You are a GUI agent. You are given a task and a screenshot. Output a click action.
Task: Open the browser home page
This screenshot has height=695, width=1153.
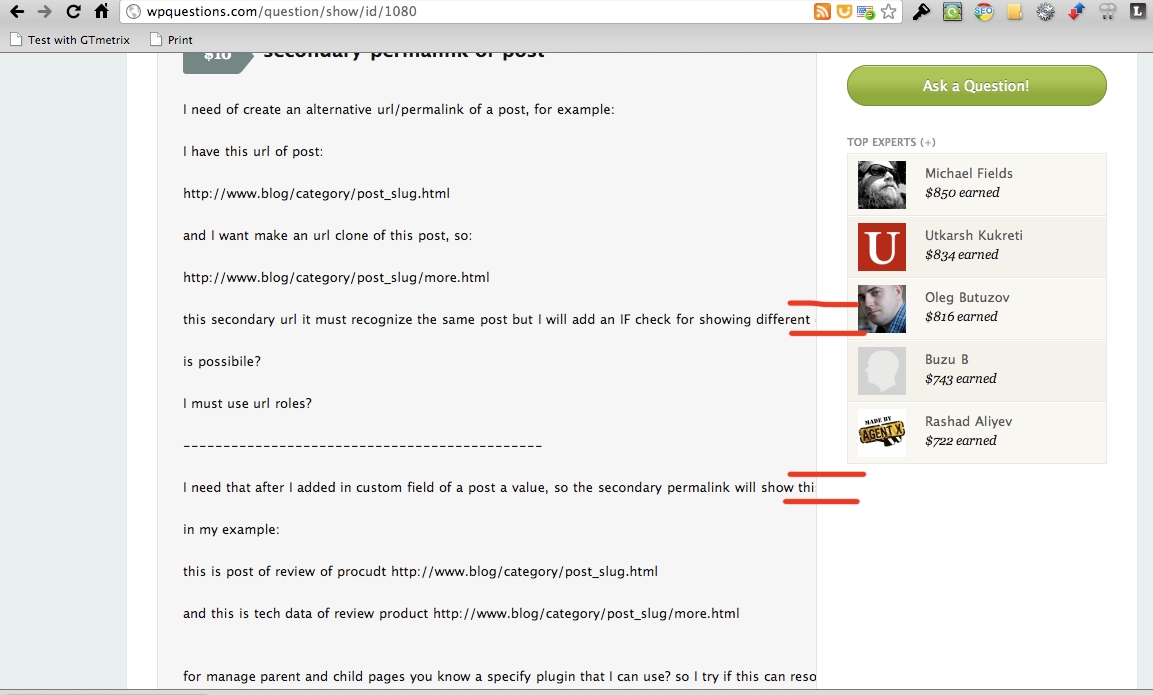click(101, 11)
